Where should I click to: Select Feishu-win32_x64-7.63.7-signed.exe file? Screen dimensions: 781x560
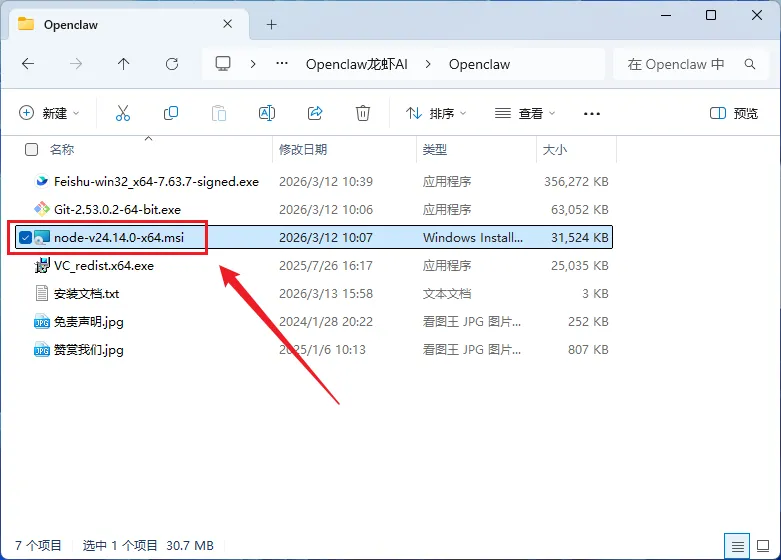click(x=156, y=182)
